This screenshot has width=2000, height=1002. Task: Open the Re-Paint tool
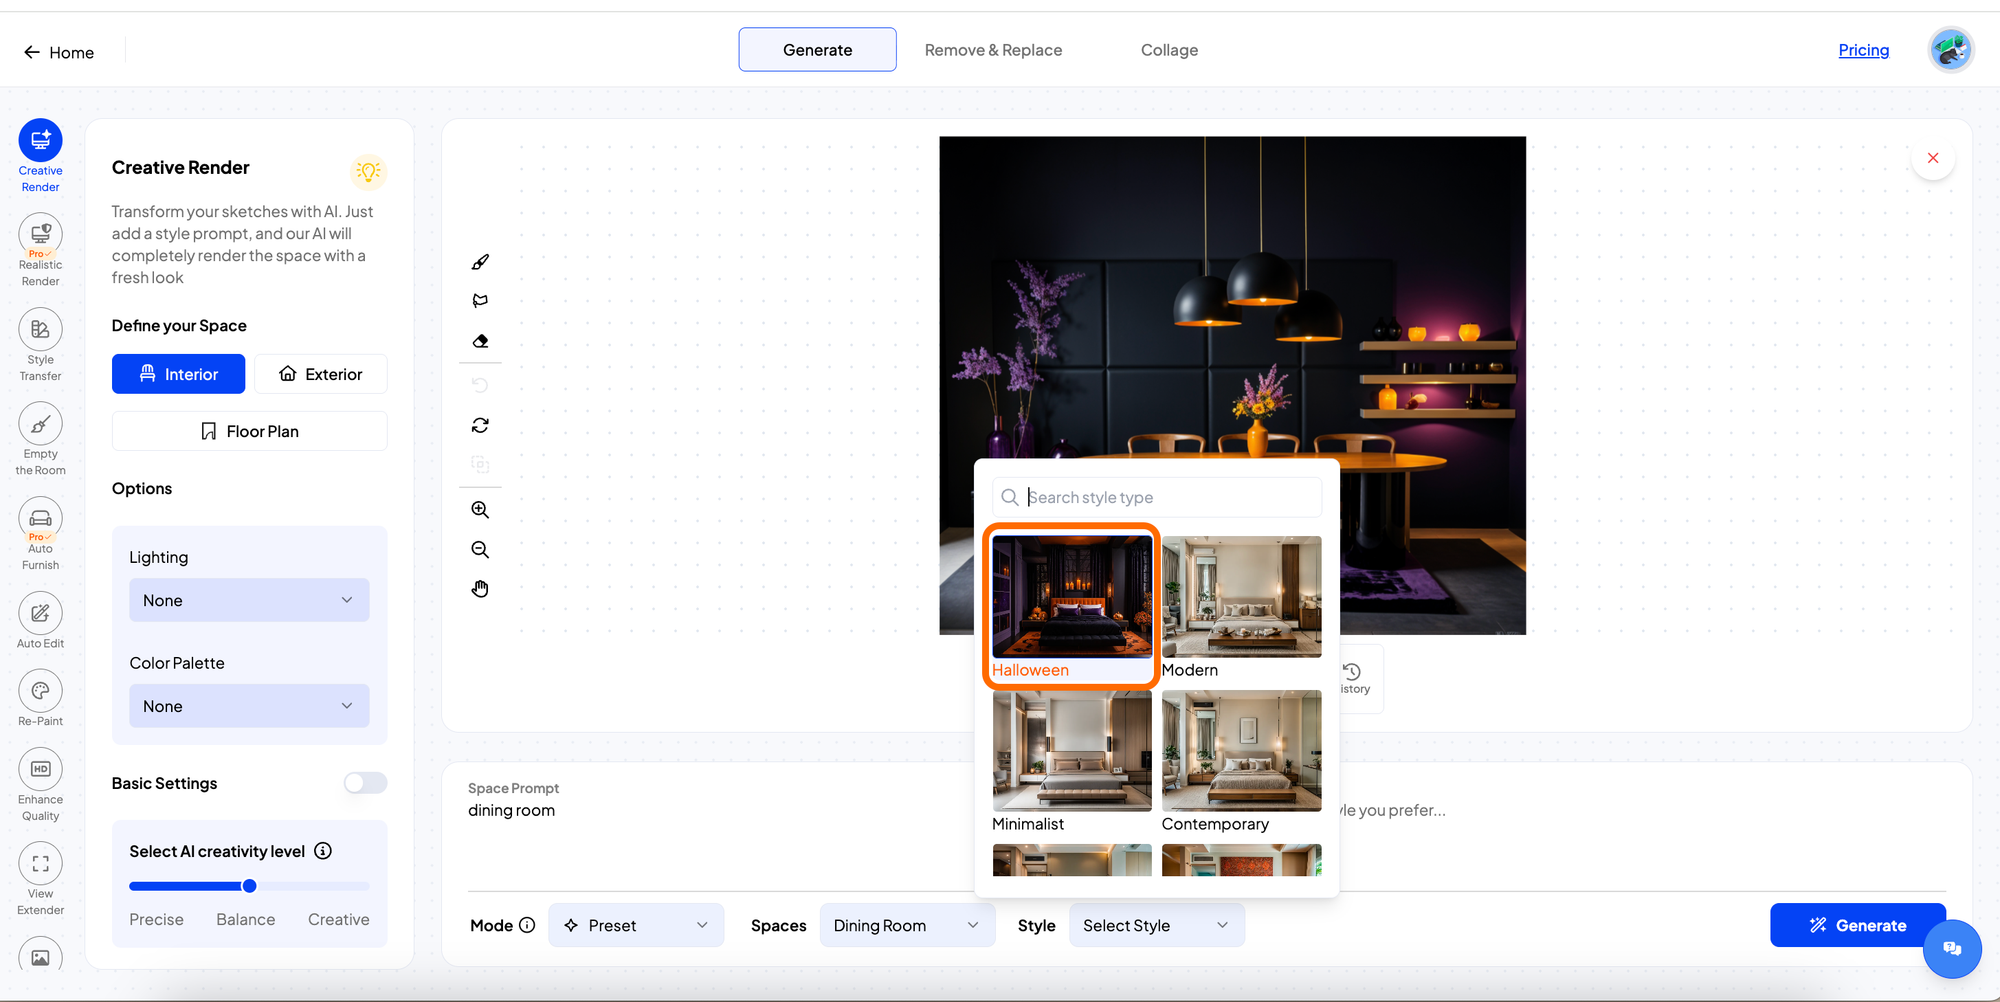pyautogui.click(x=40, y=698)
